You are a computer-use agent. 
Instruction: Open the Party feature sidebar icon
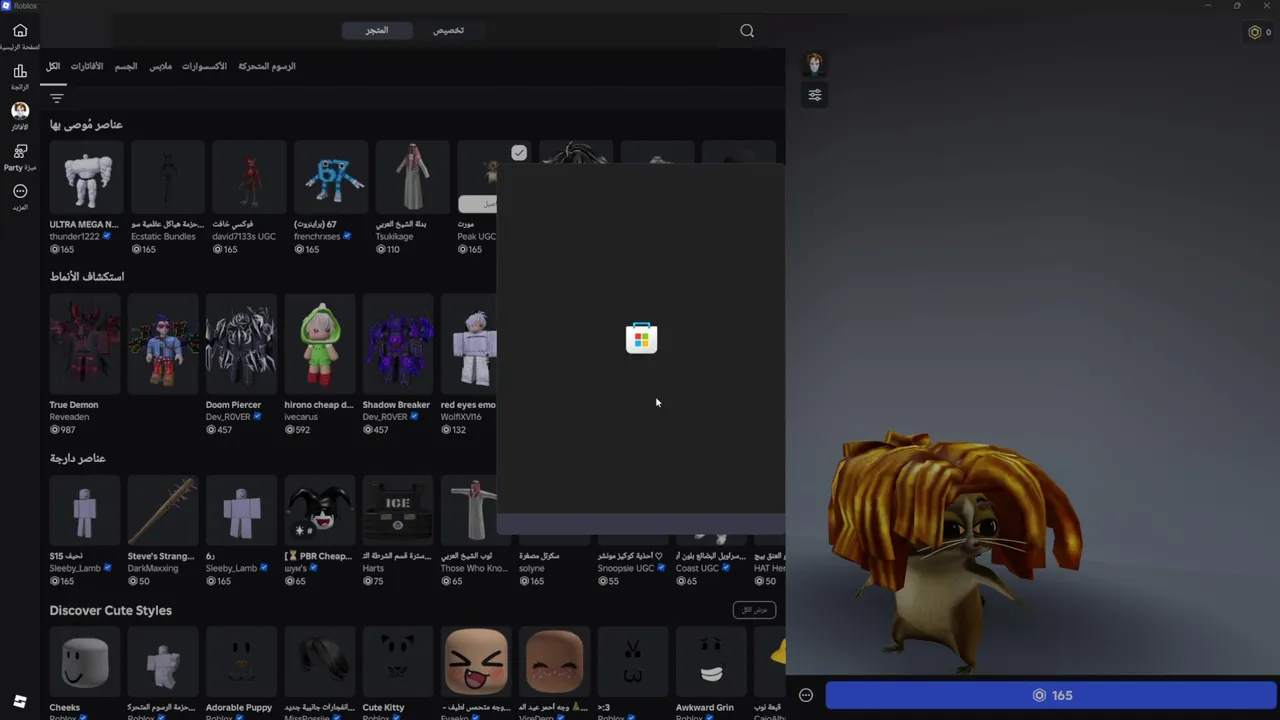(20, 151)
